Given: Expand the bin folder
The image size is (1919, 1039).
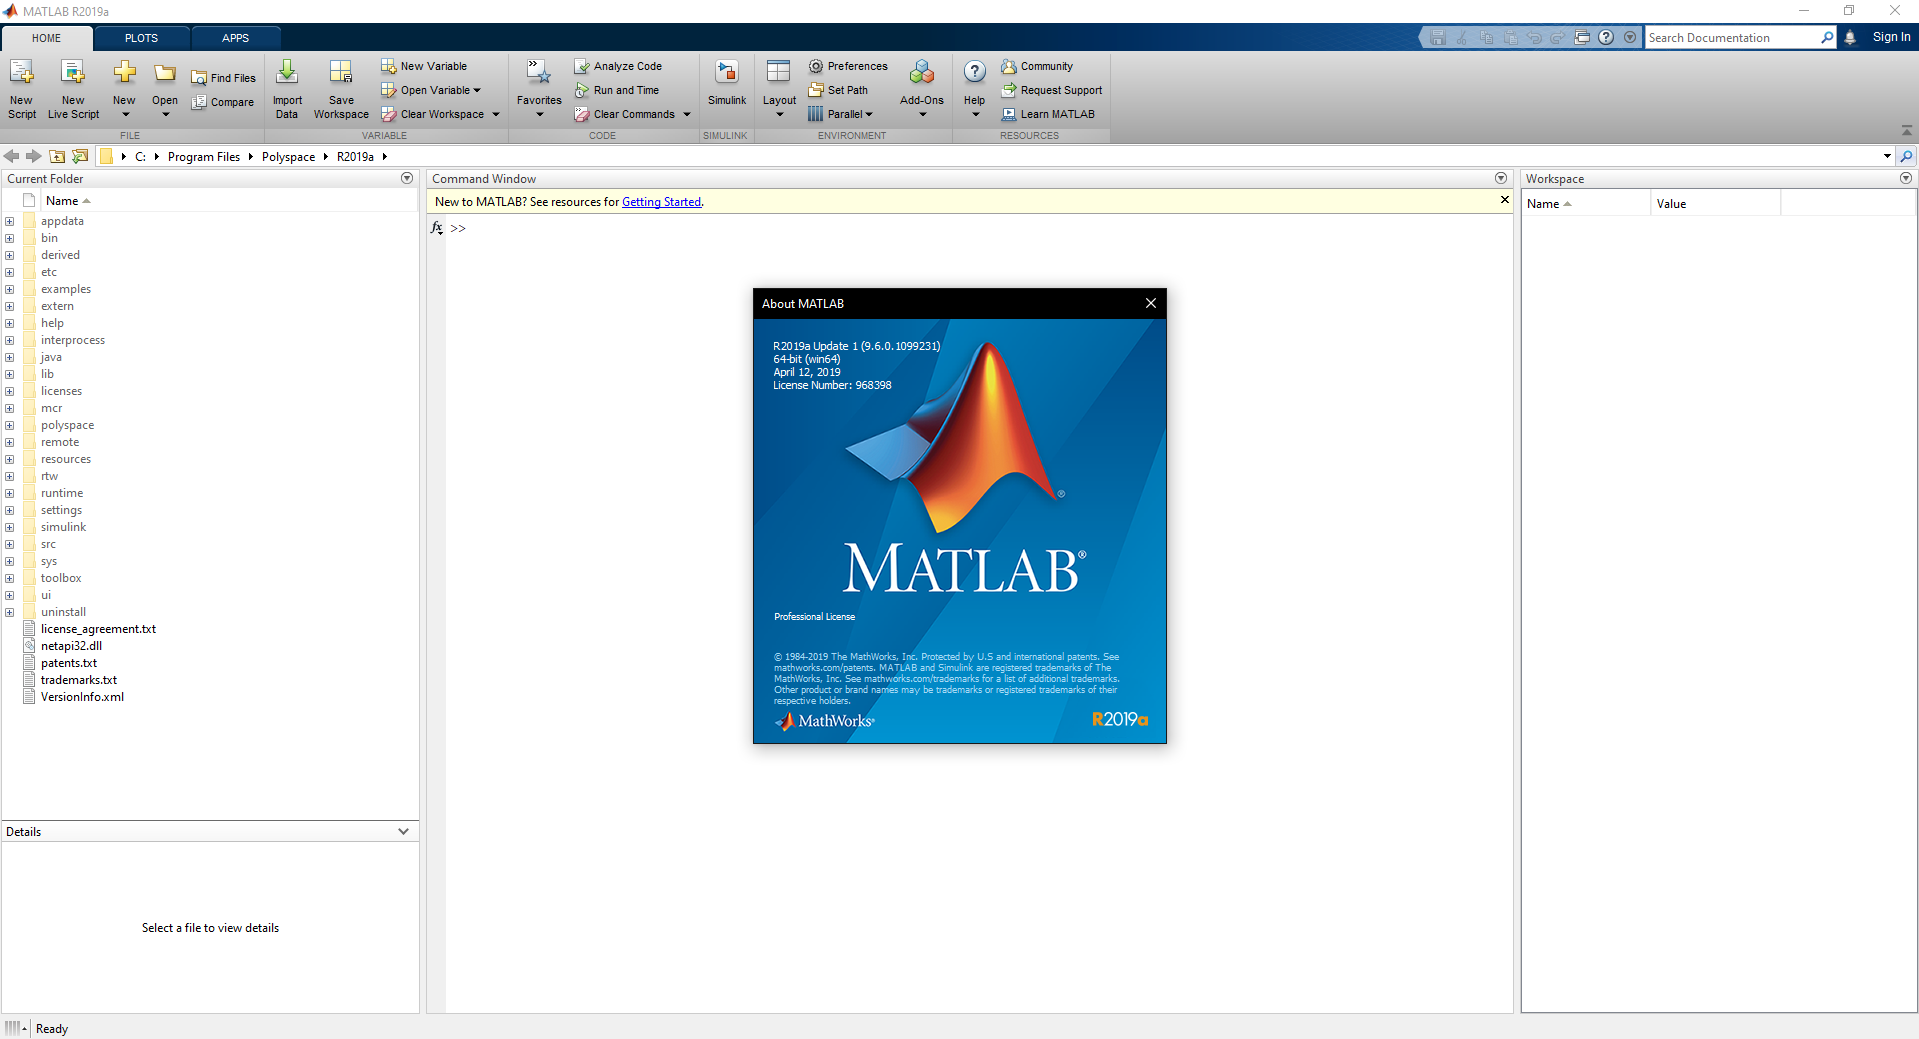Looking at the screenshot, I should [x=9, y=238].
